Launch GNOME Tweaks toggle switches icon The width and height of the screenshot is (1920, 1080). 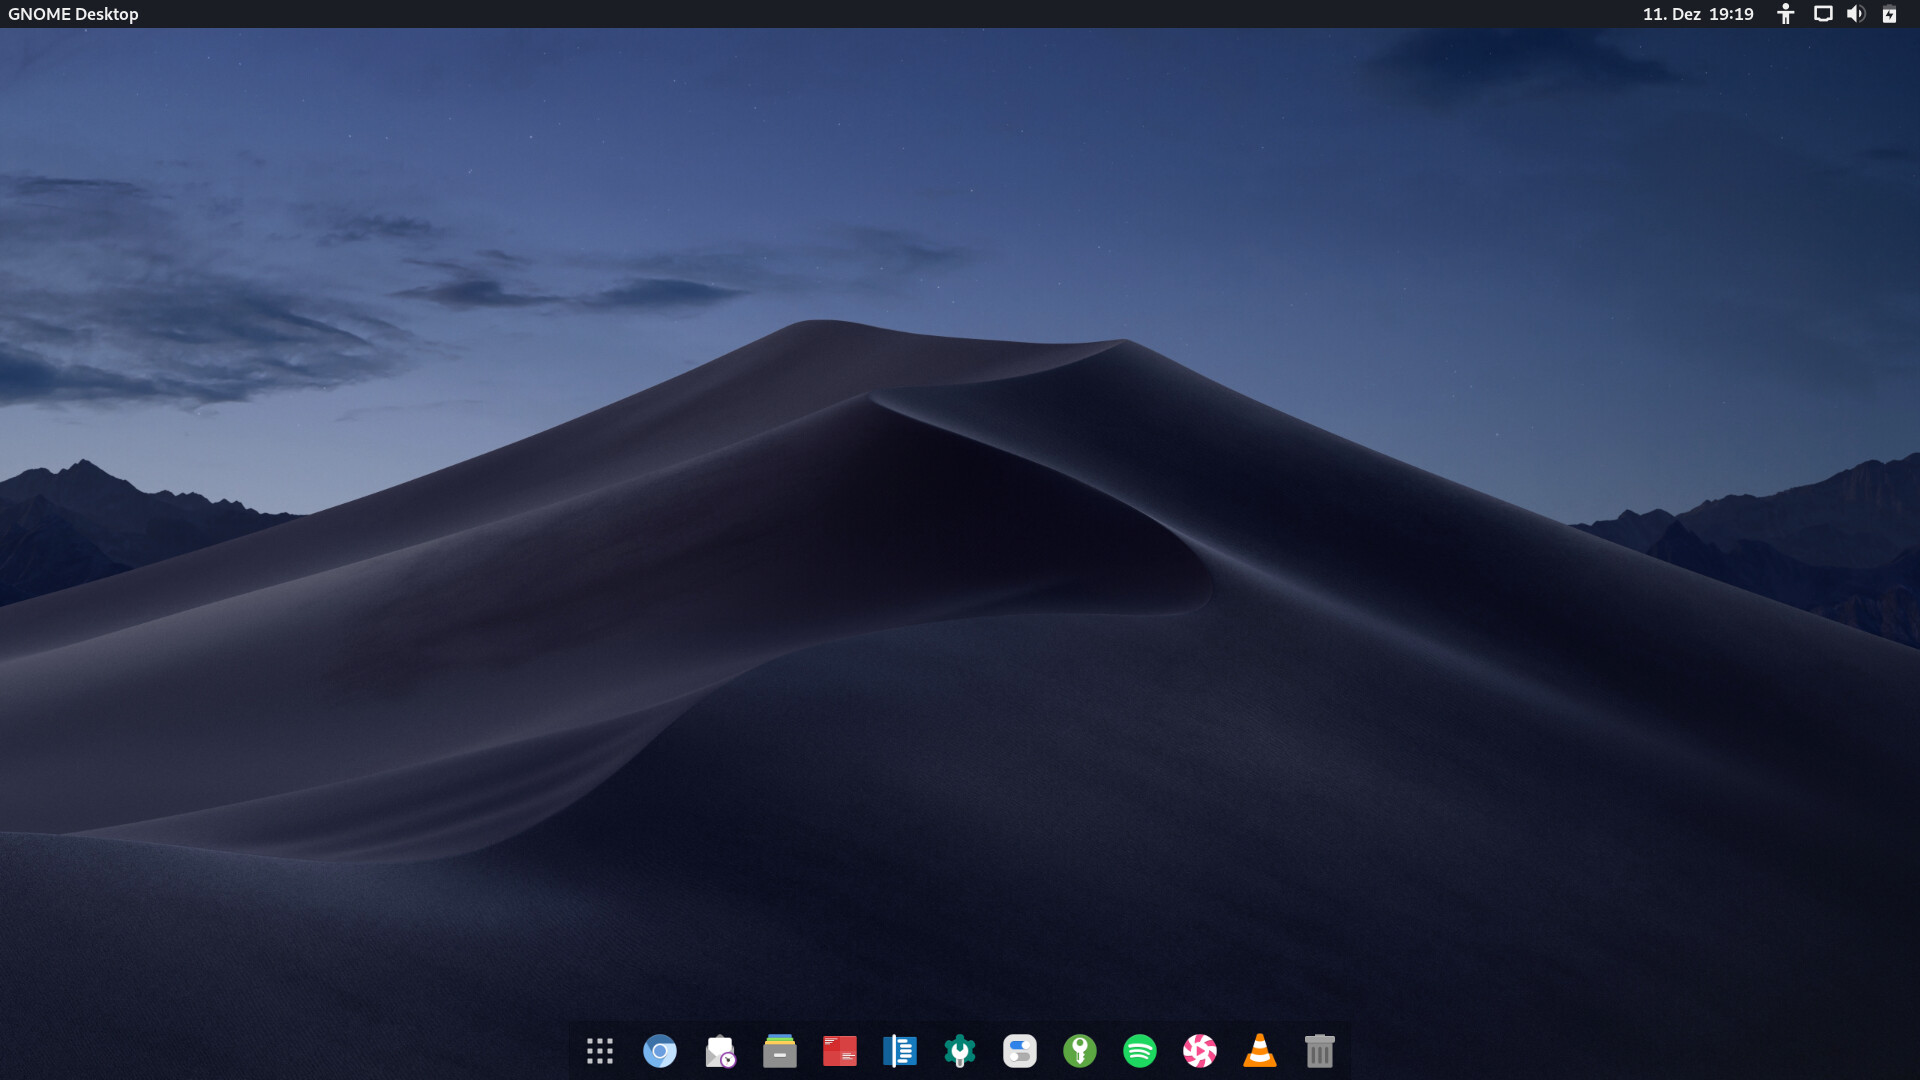(x=1020, y=1051)
